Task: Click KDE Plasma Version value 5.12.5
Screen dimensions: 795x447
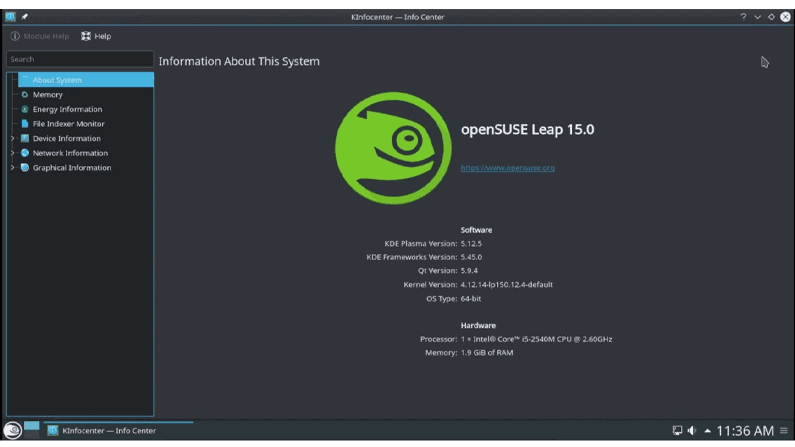Action: tap(471, 244)
